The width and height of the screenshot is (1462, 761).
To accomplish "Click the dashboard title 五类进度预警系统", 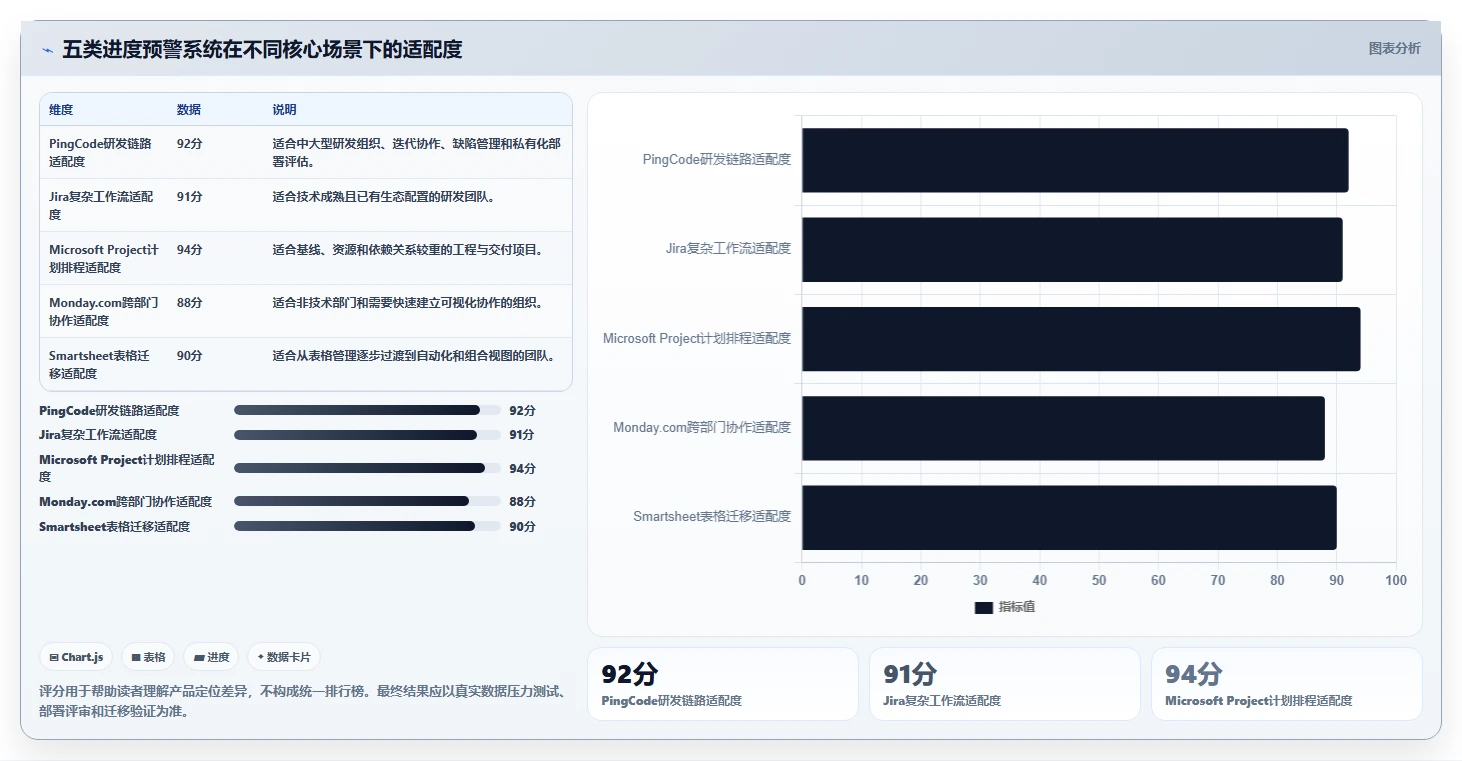I will pos(262,49).
